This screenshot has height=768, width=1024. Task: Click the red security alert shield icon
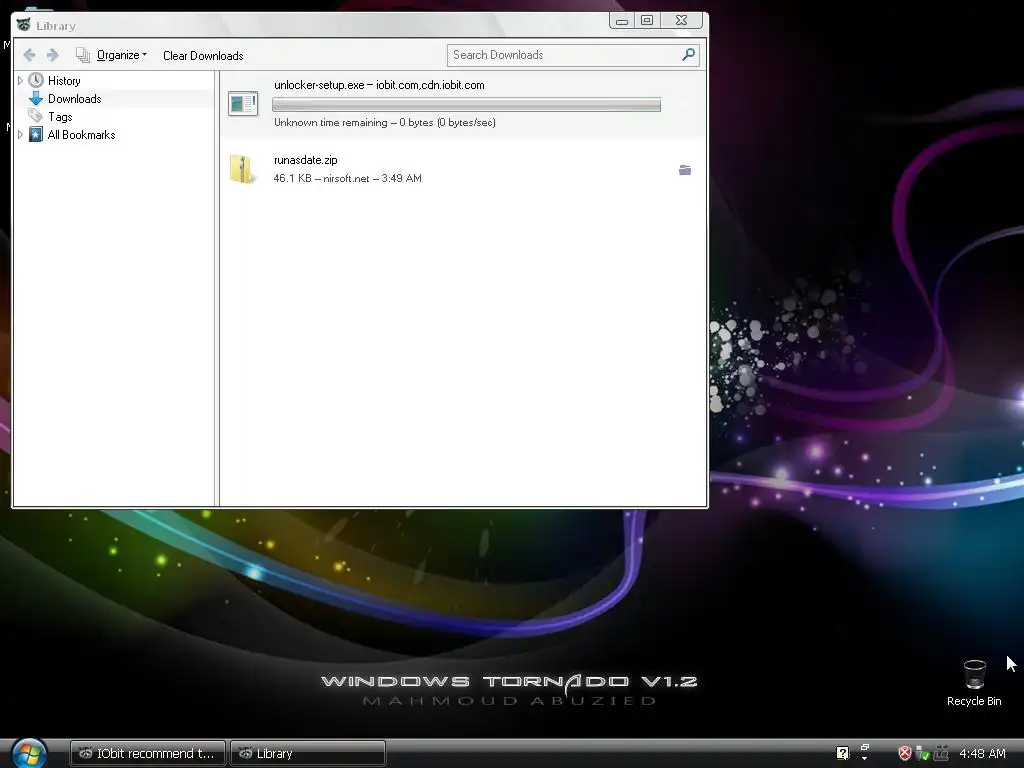[x=904, y=753]
